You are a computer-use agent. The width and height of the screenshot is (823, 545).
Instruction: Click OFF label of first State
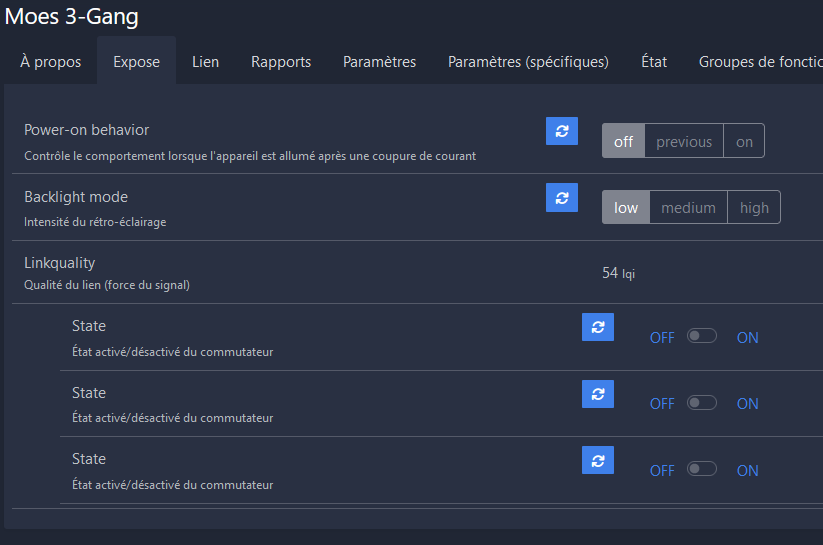click(x=662, y=338)
